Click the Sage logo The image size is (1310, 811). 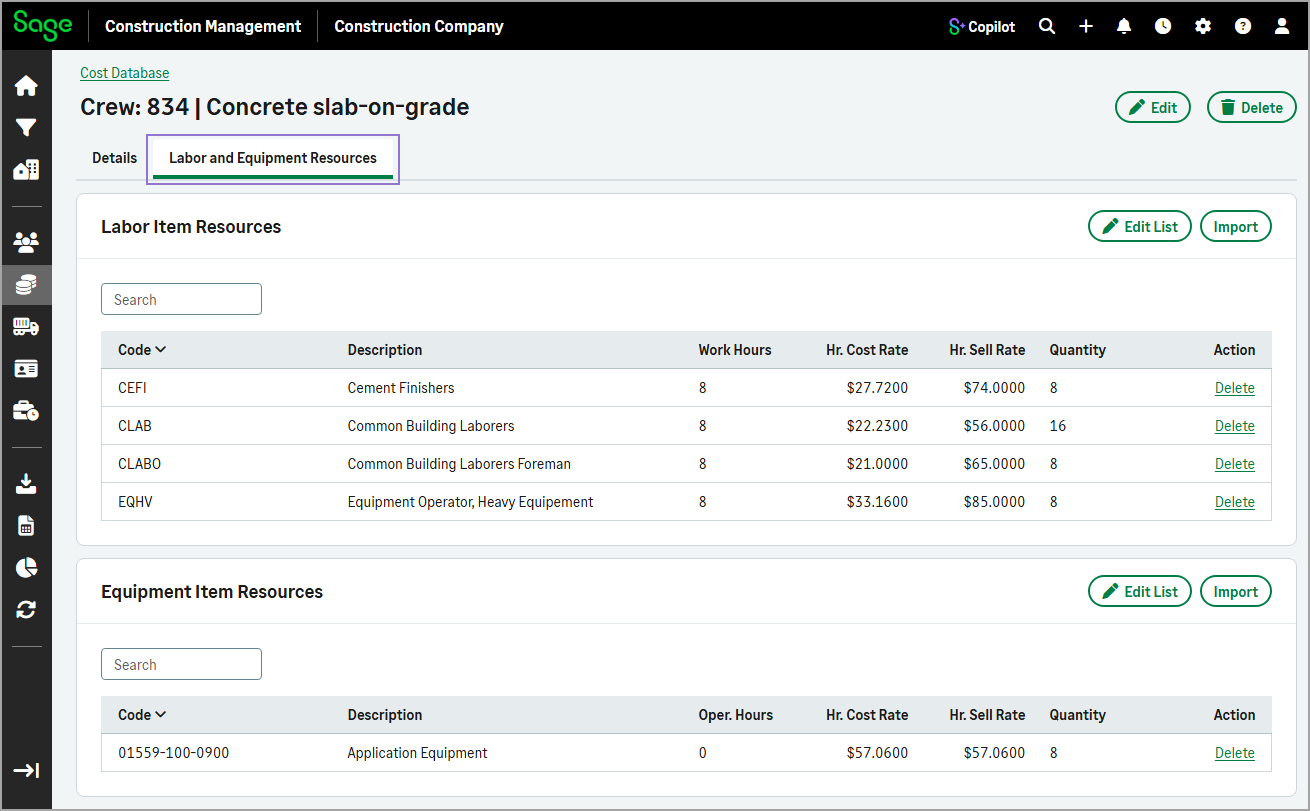(43, 25)
